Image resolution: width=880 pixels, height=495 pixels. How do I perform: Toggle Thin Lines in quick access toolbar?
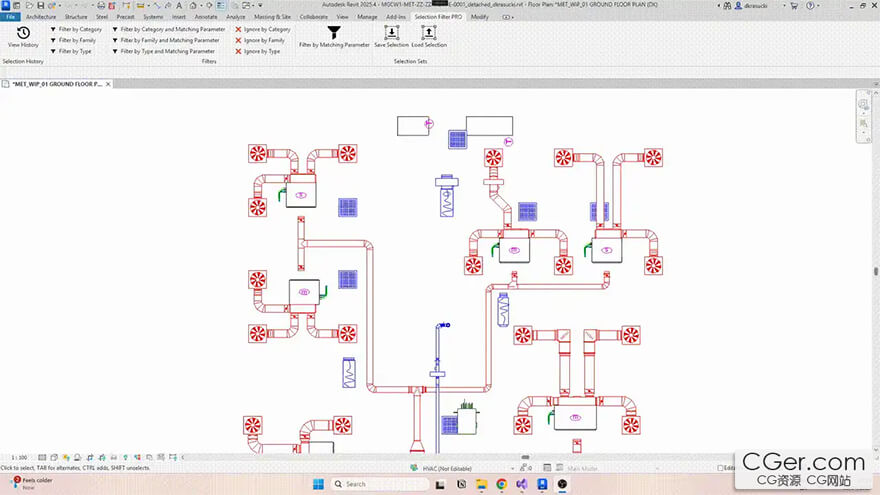[x=221, y=6]
